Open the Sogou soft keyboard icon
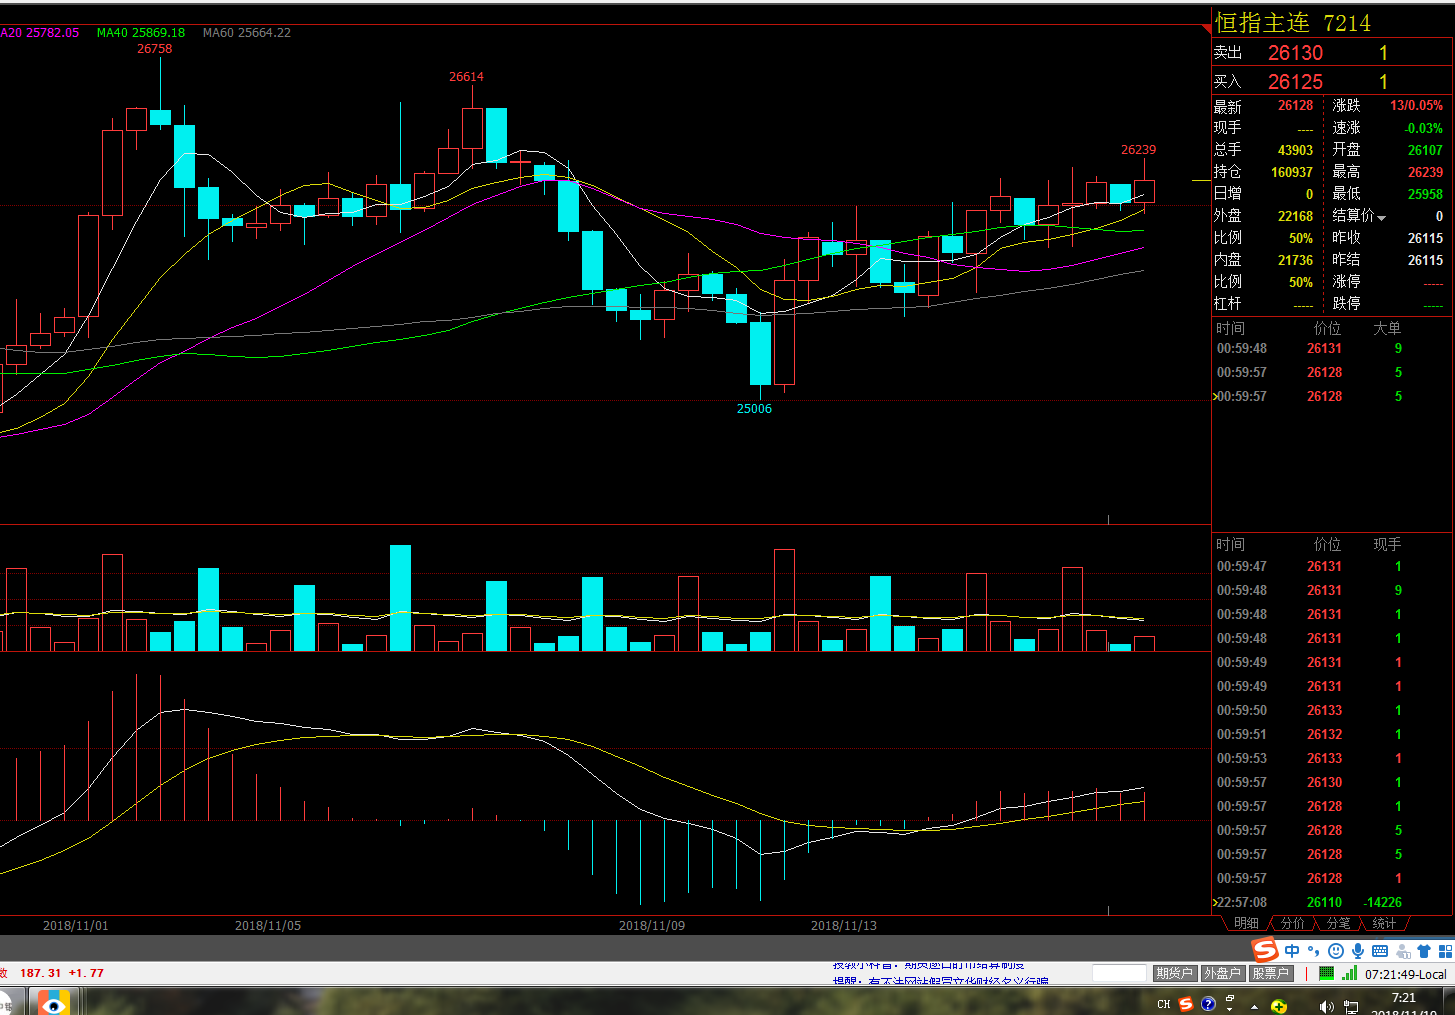 (1380, 951)
